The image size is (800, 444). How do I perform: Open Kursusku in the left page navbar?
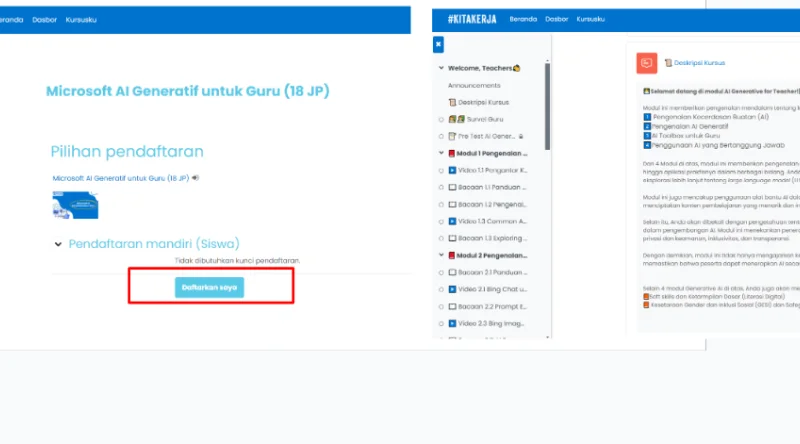click(x=81, y=20)
